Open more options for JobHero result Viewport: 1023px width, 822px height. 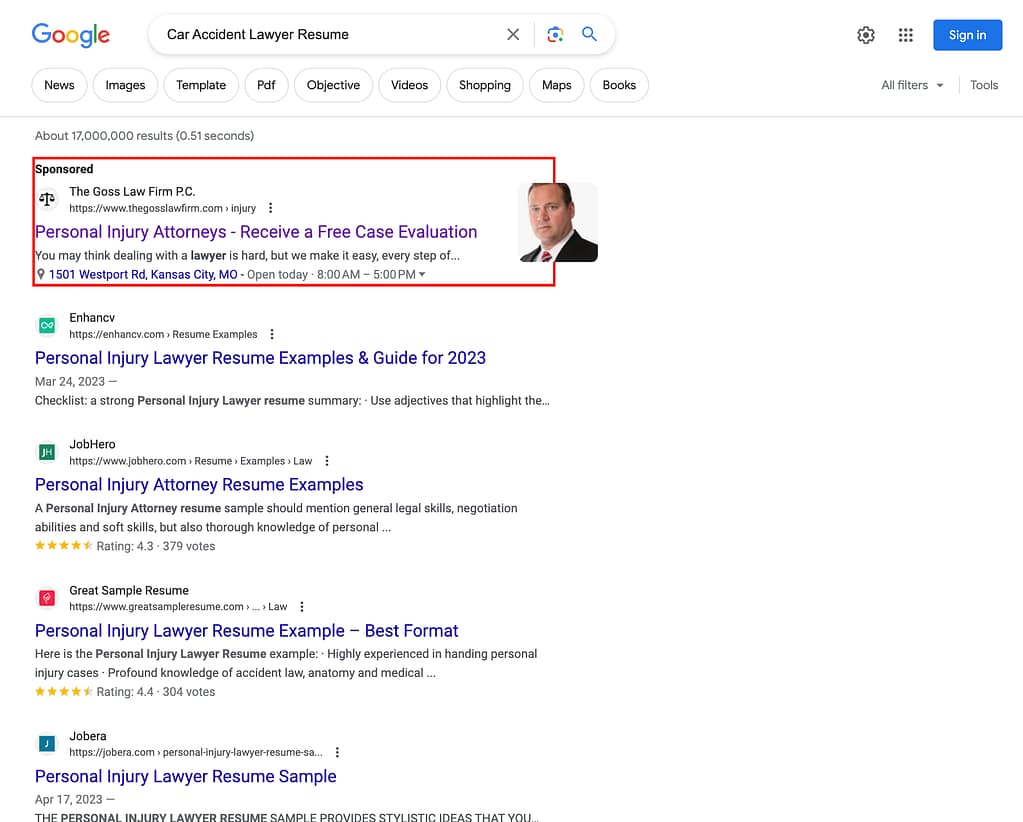coord(327,461)
